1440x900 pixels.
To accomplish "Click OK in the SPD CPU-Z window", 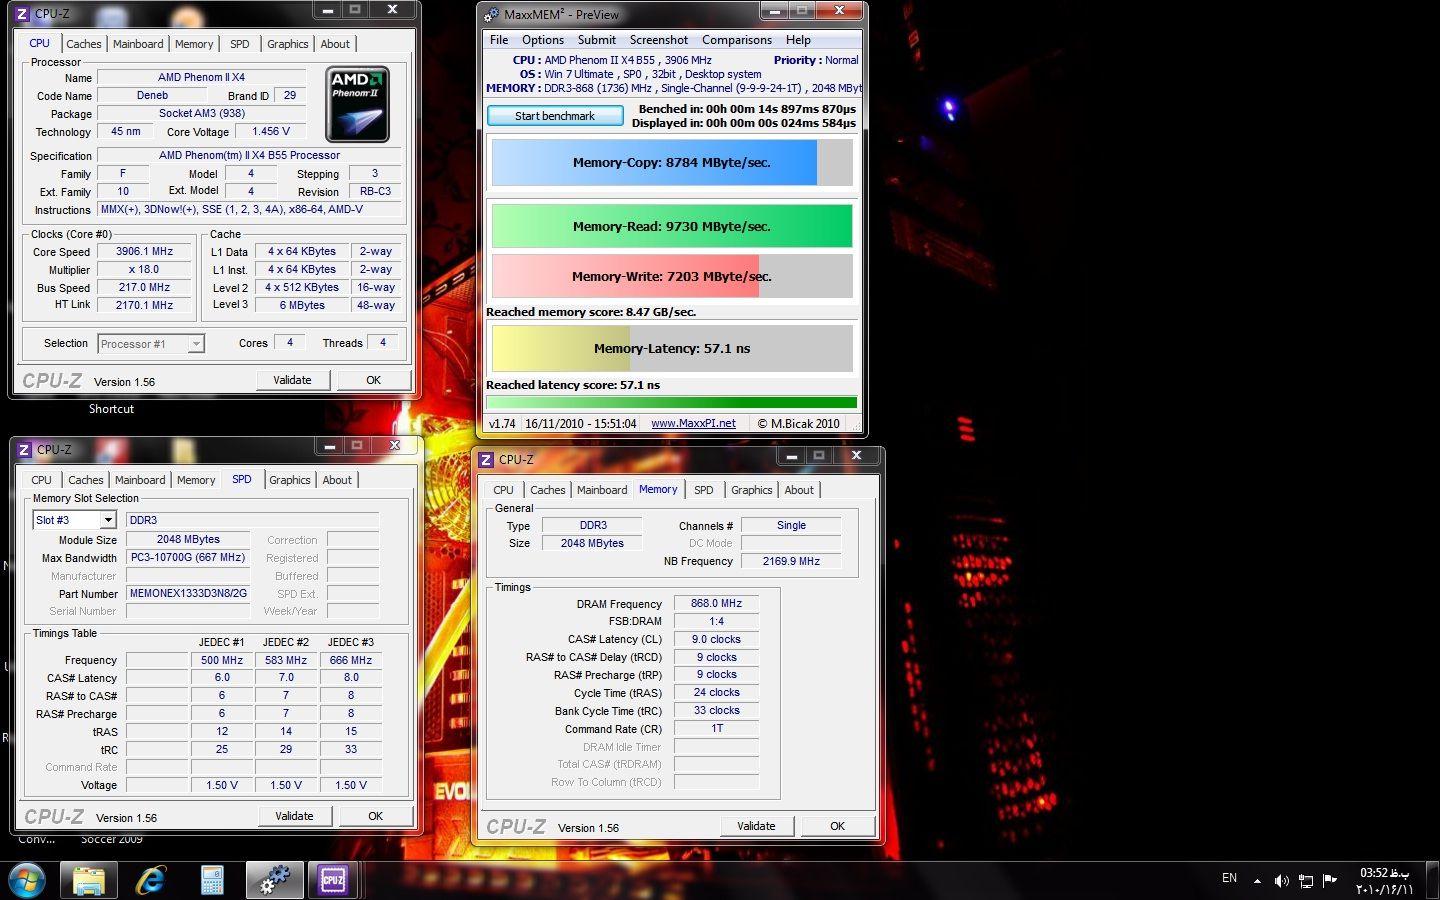I will 375,816.
